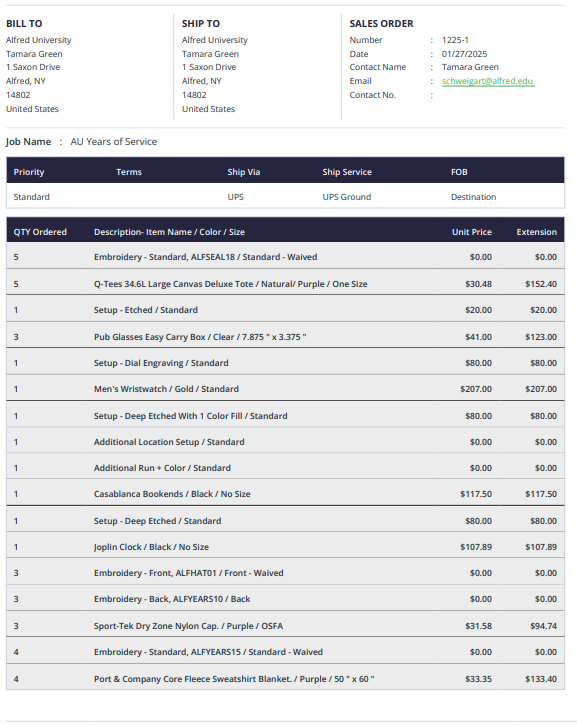Click the Unit Price column header
Image resolution: width=577 pixels, height=727 pixels.
point(472,232)
